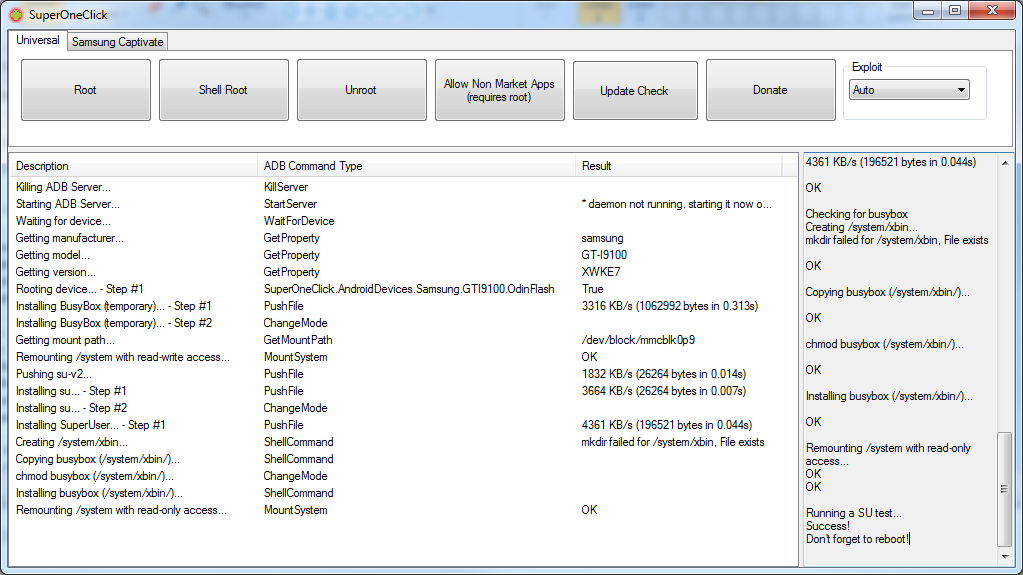
Task: Allow Non Market Apps button
Action: click(x=499, y=90)
